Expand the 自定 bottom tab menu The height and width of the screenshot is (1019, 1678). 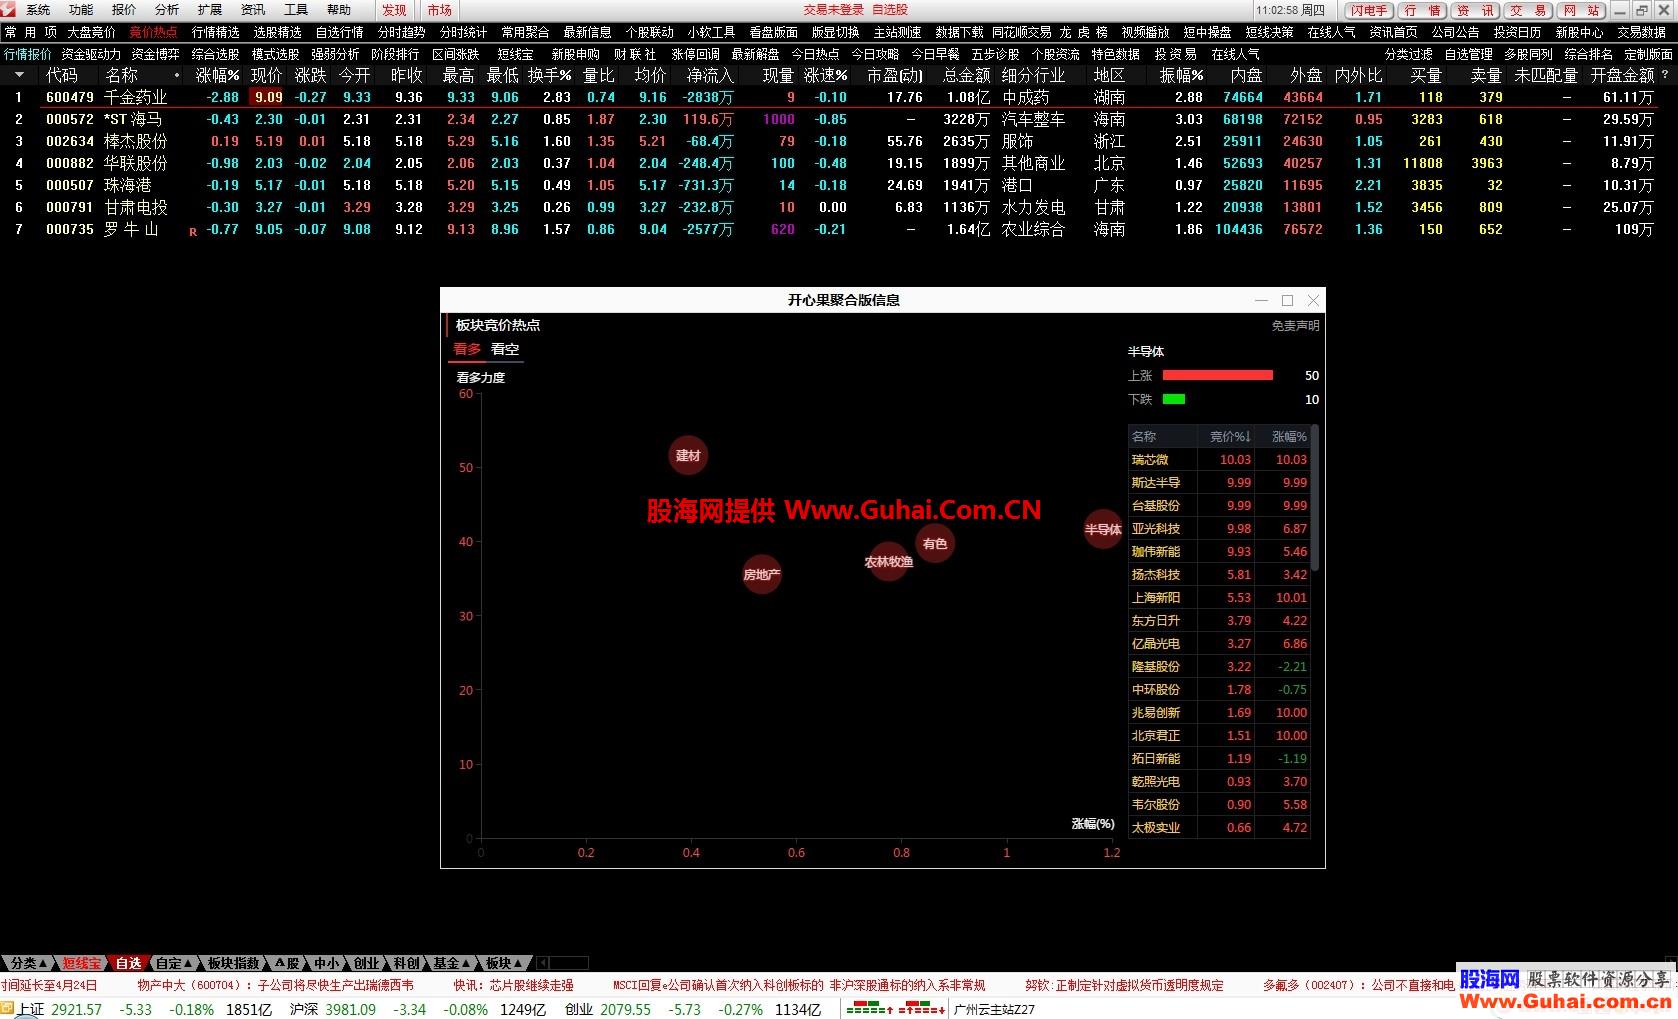pyautogui.click(x=174, y=963)
